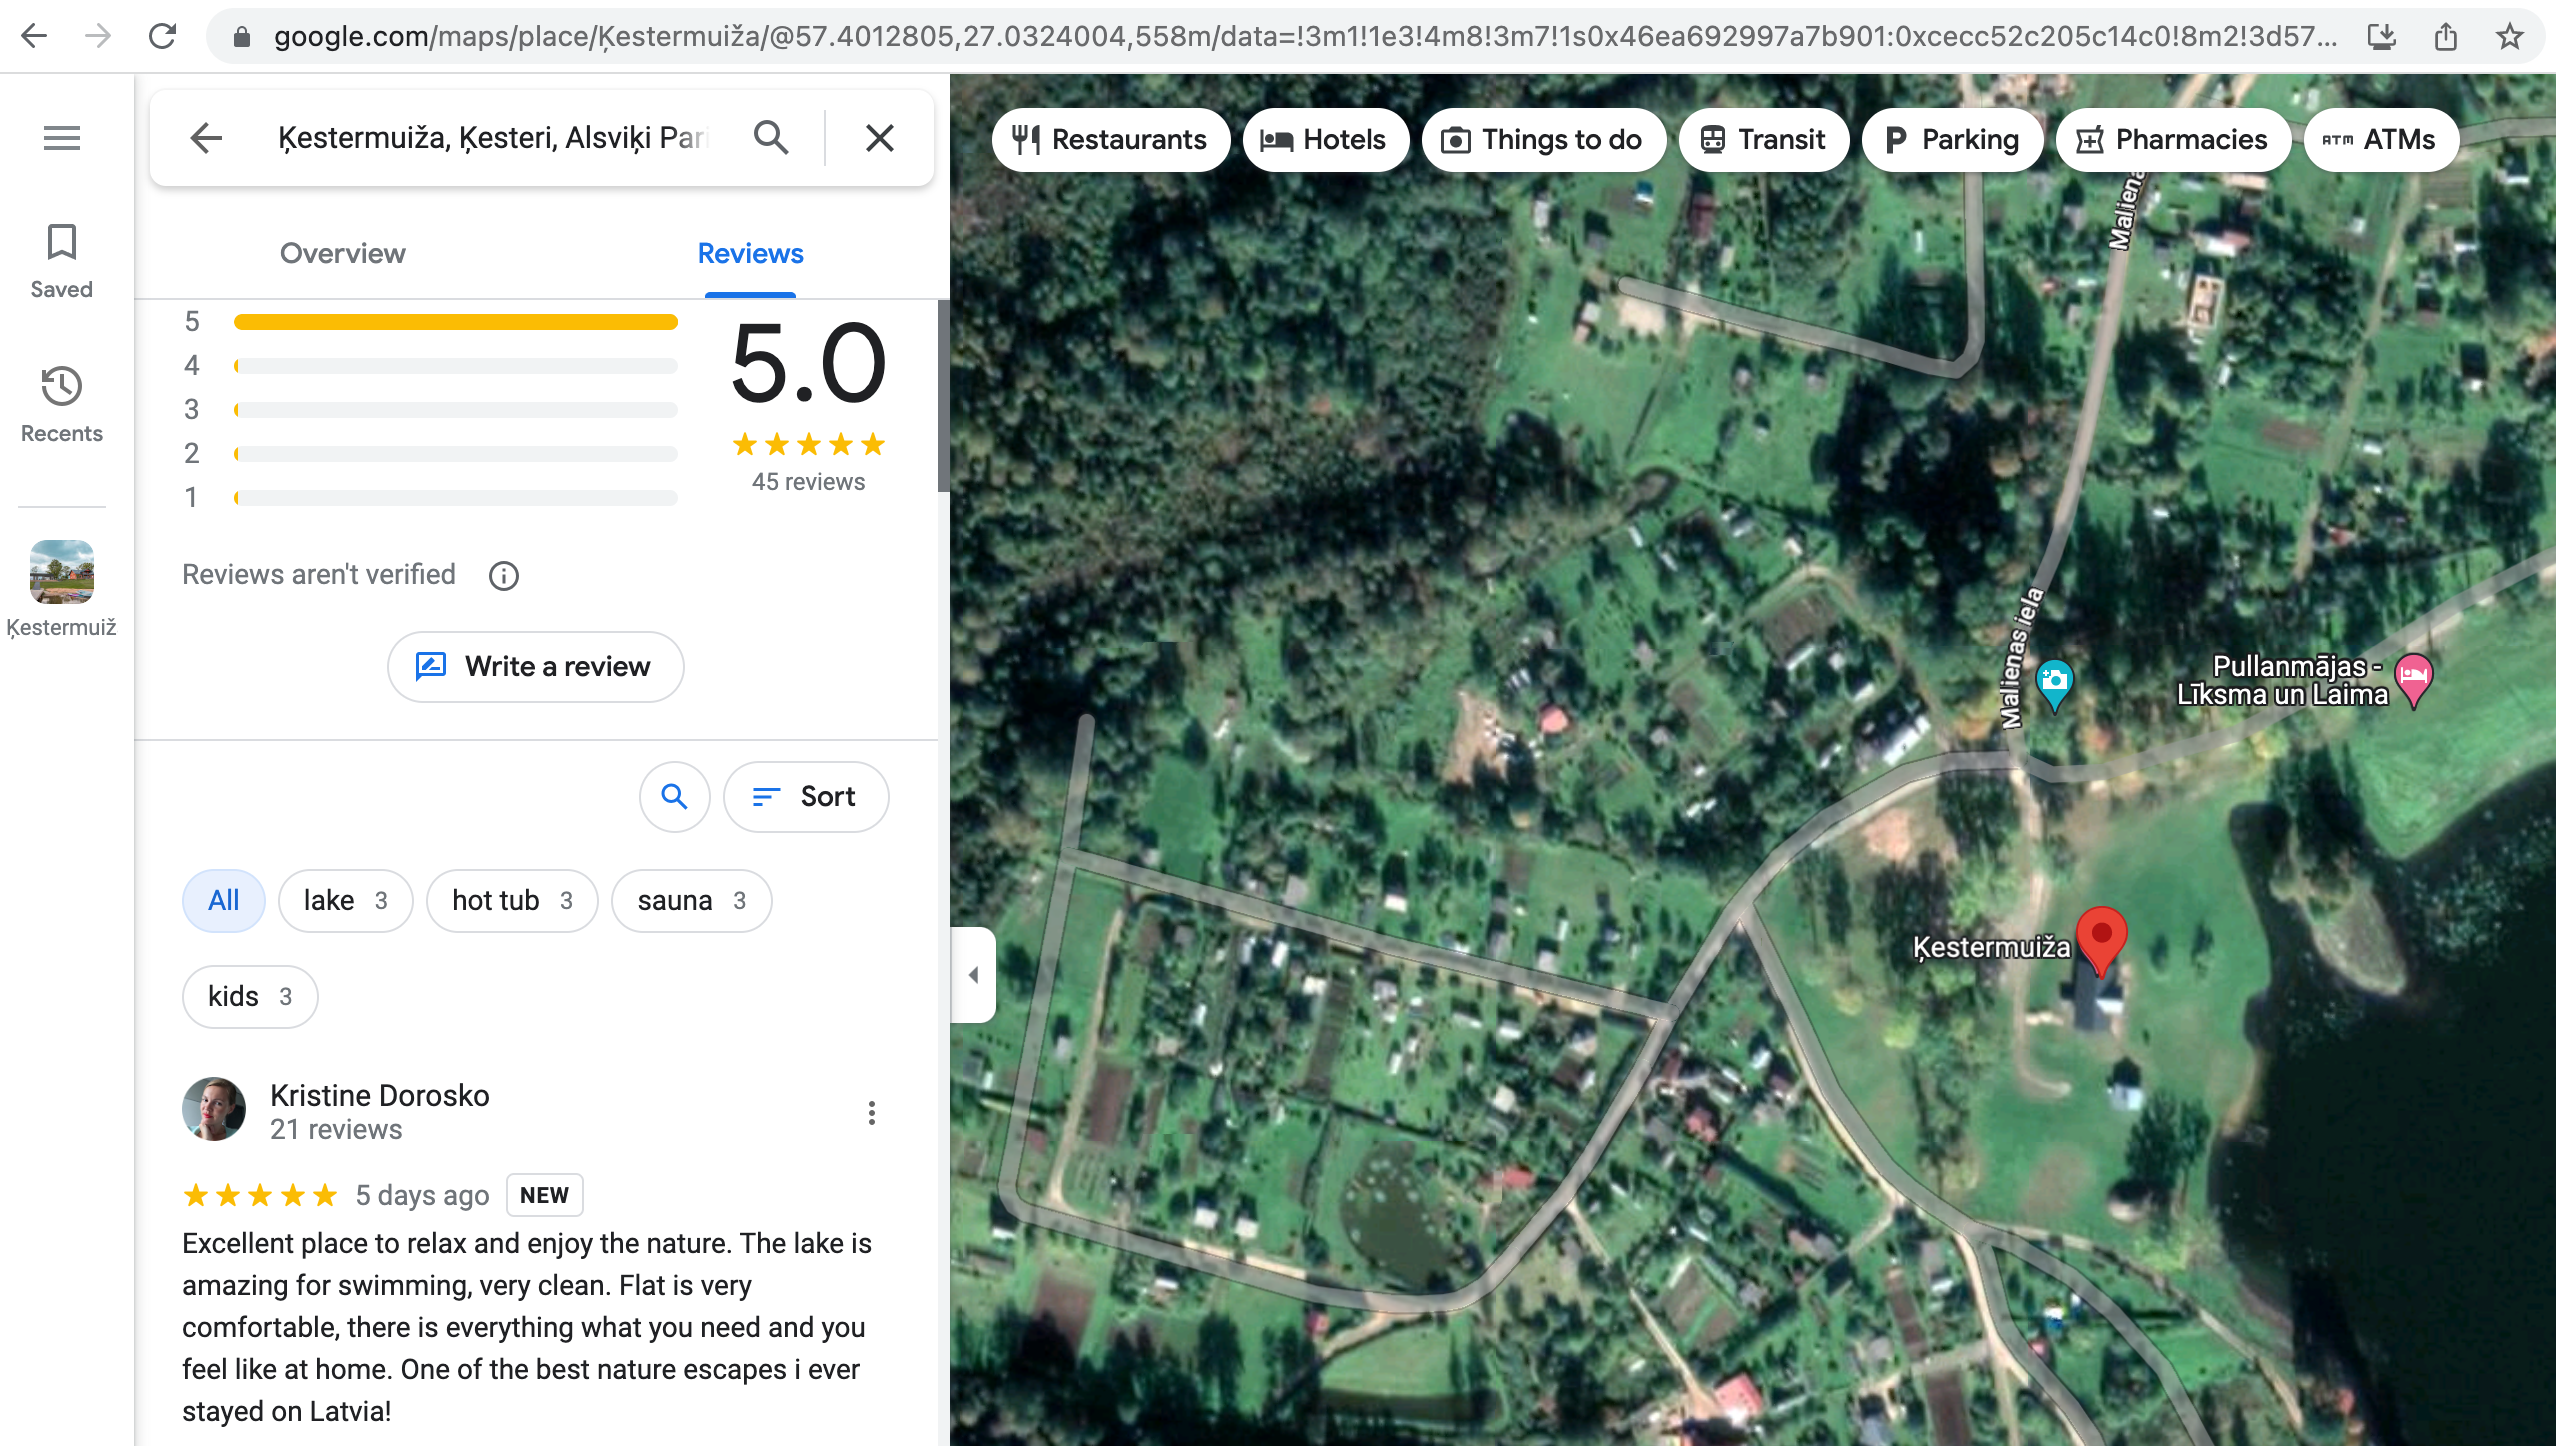Switch to the Overview tab
Viewport: 2556px width, 1446px height.
342,253
